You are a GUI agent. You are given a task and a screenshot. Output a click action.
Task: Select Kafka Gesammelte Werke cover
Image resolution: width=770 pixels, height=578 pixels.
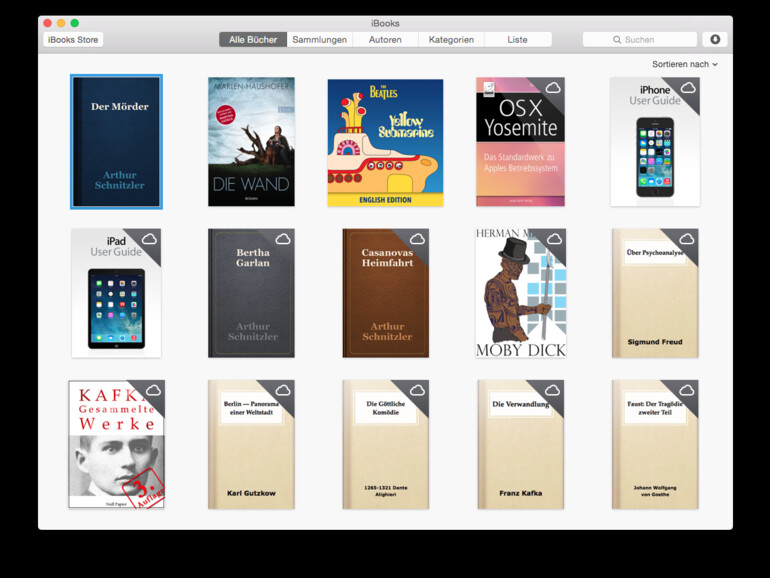[116, 444]
